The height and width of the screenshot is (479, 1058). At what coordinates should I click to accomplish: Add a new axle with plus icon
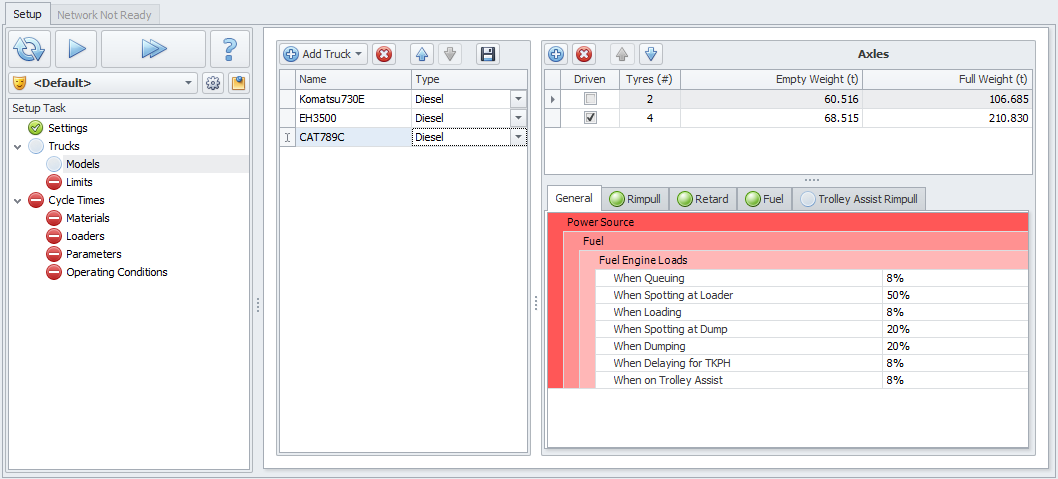(557, 54)
